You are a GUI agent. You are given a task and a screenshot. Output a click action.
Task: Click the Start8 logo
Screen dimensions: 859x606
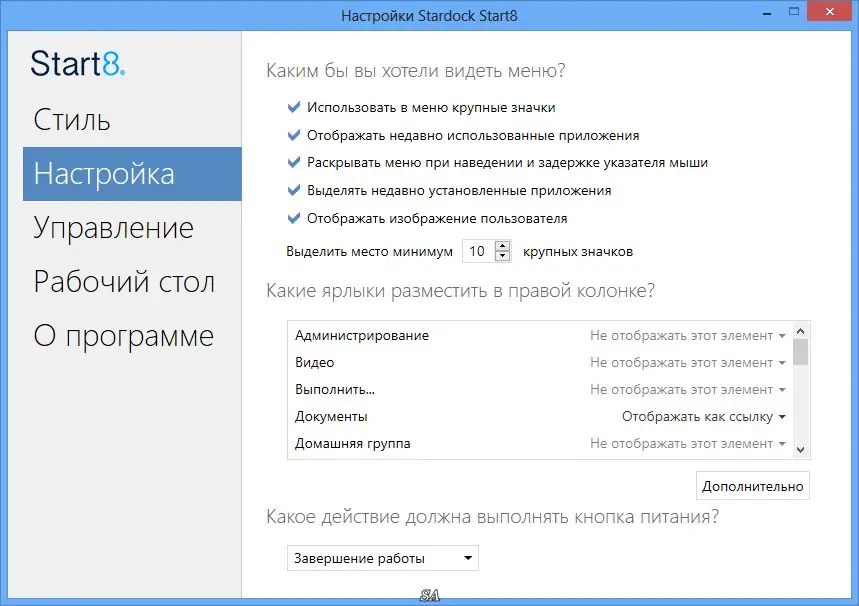77,64
